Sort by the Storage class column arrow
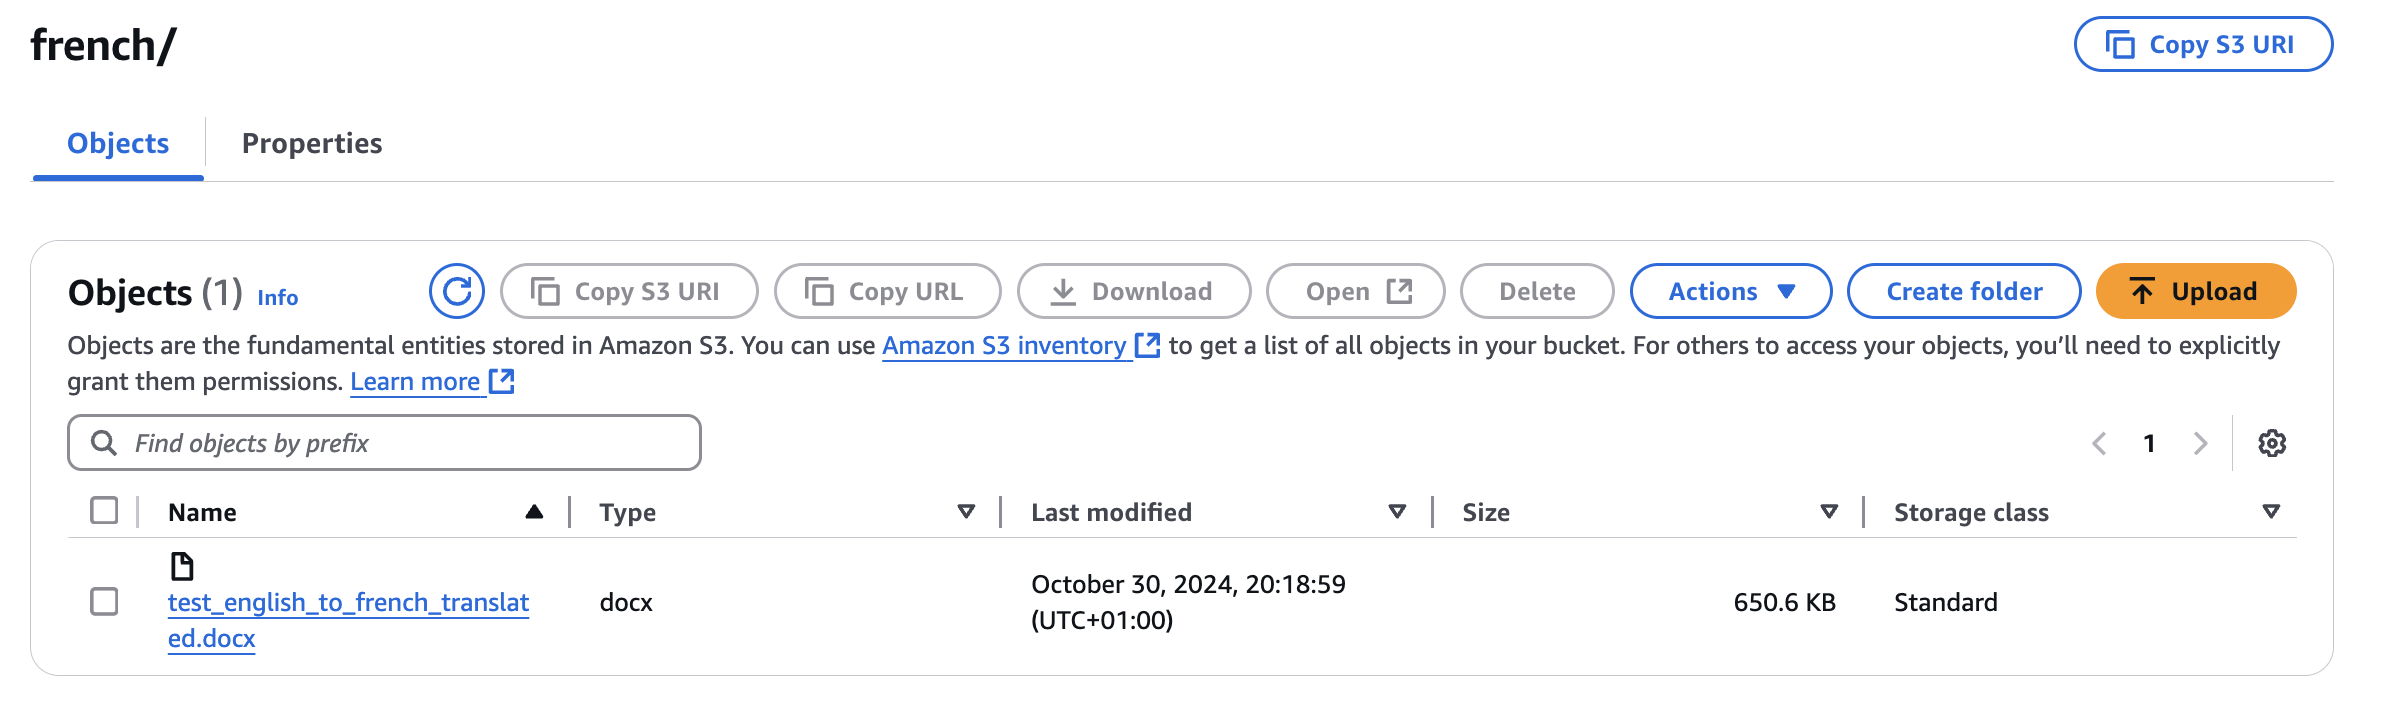Screen dimensions: 2388x704 tap(2271, 512)
